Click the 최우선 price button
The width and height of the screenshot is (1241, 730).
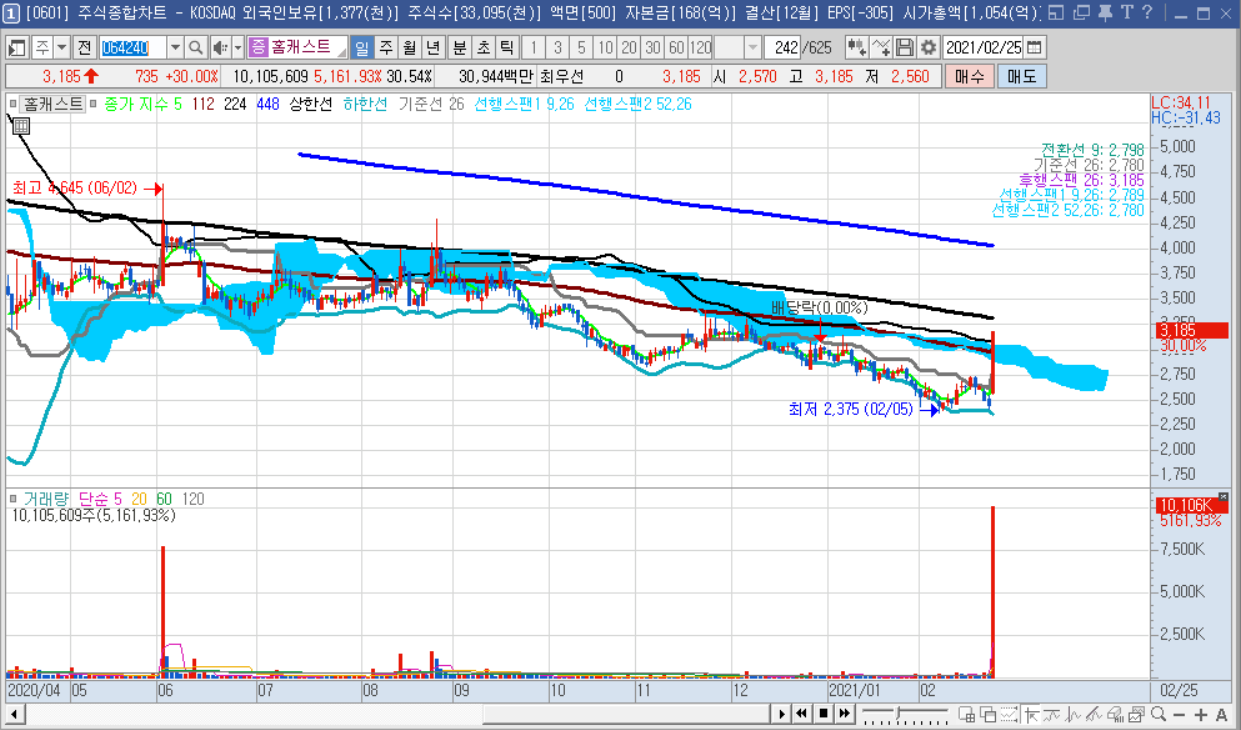(x=560, y=77)
